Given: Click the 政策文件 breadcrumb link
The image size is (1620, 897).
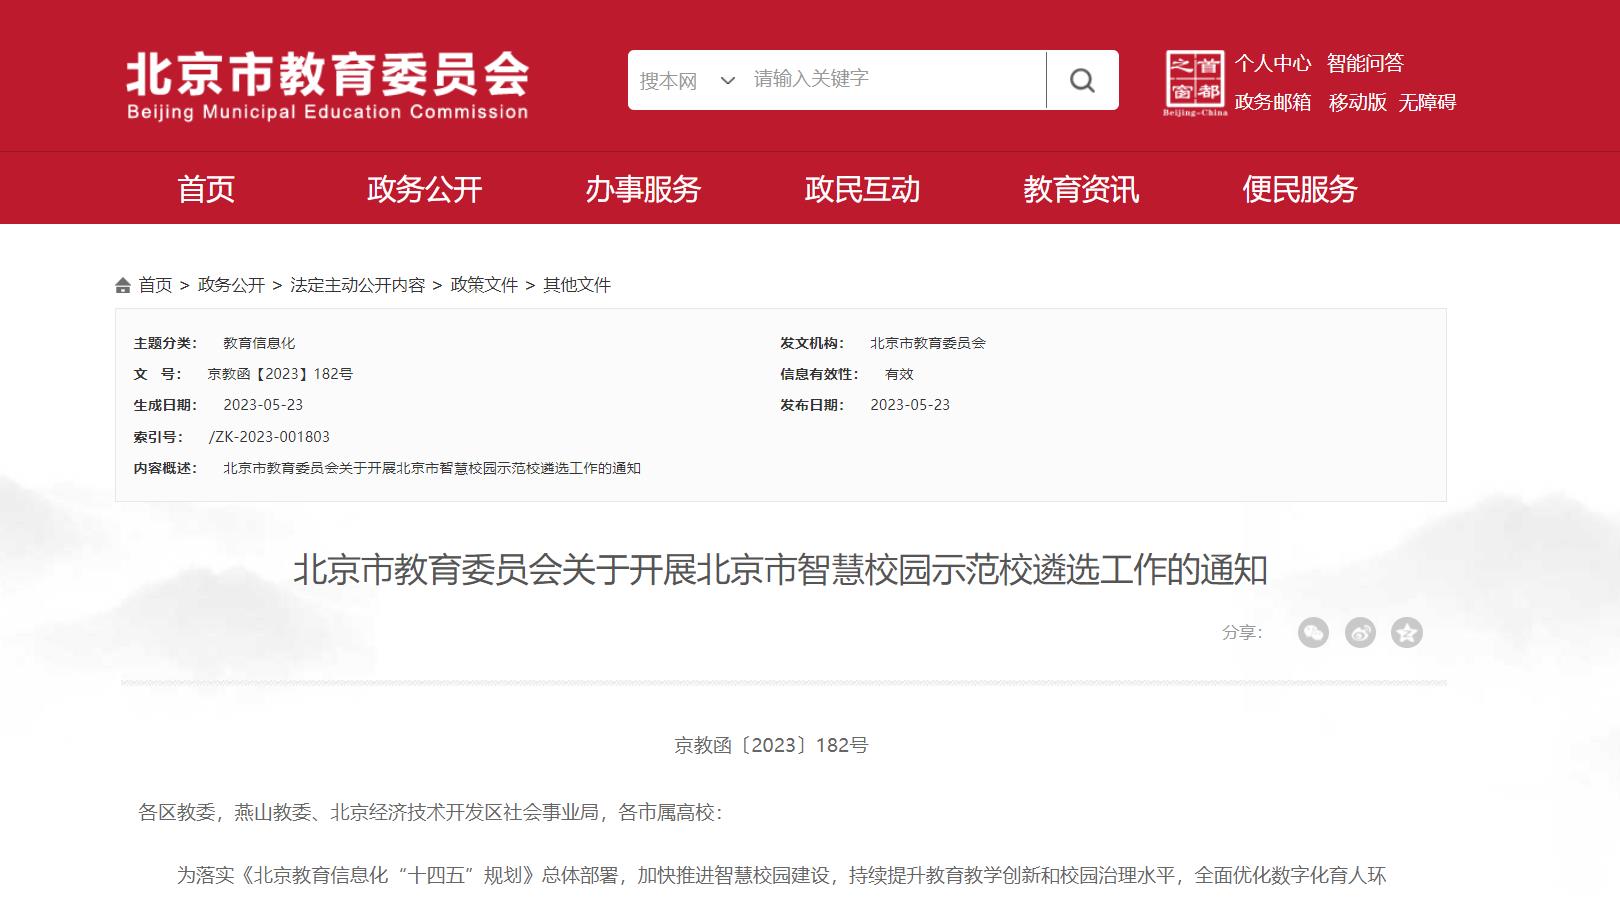Looking at the screenshot, I should coord(484,285).
